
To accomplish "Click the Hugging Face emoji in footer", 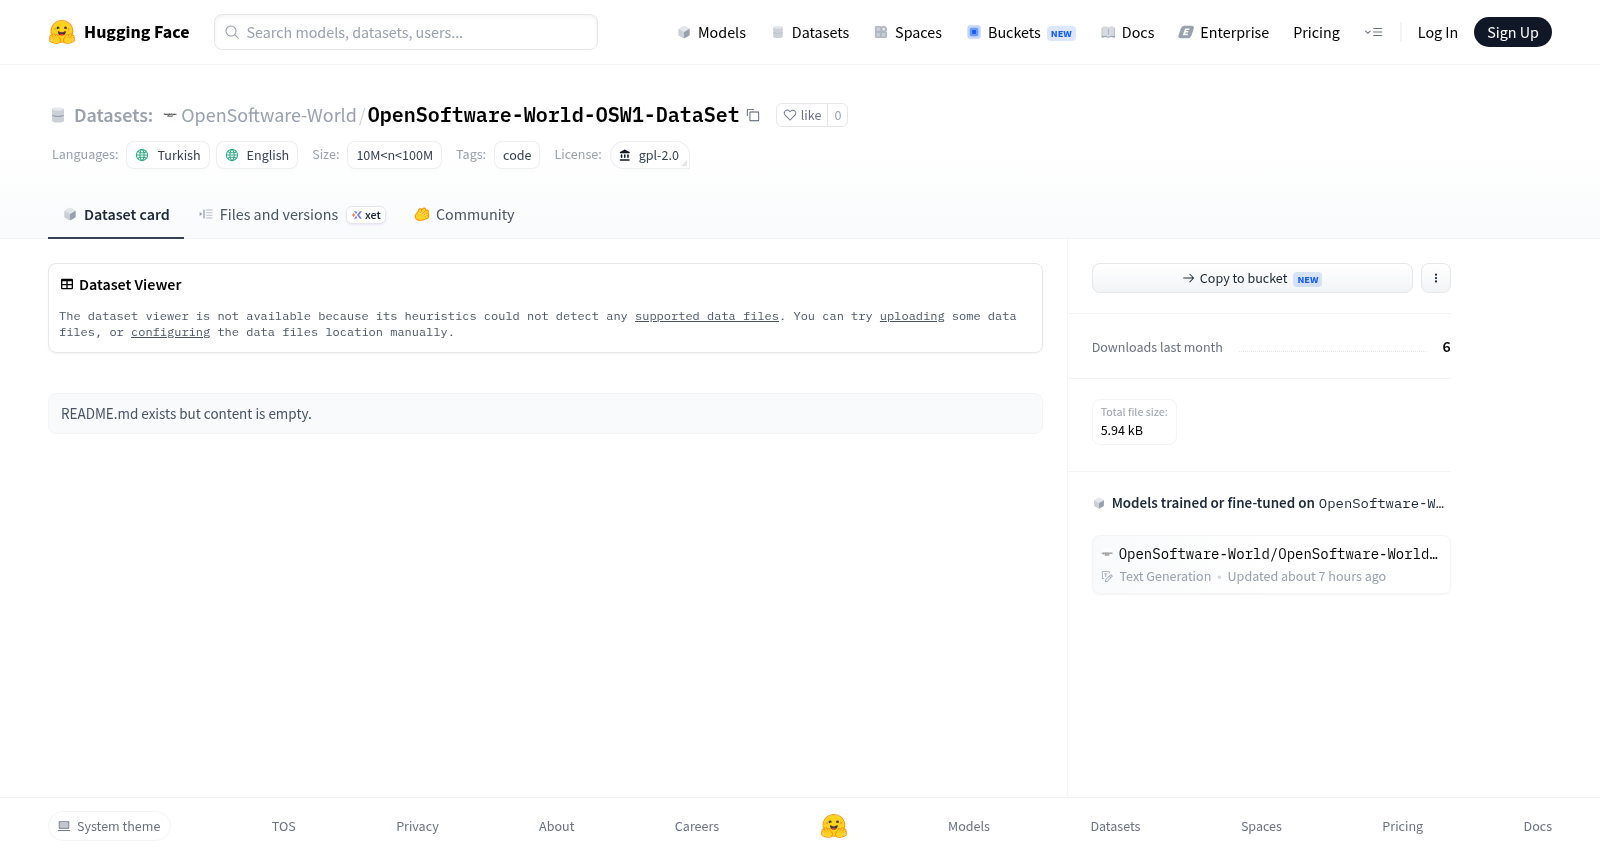I will (x=834, y=826).
